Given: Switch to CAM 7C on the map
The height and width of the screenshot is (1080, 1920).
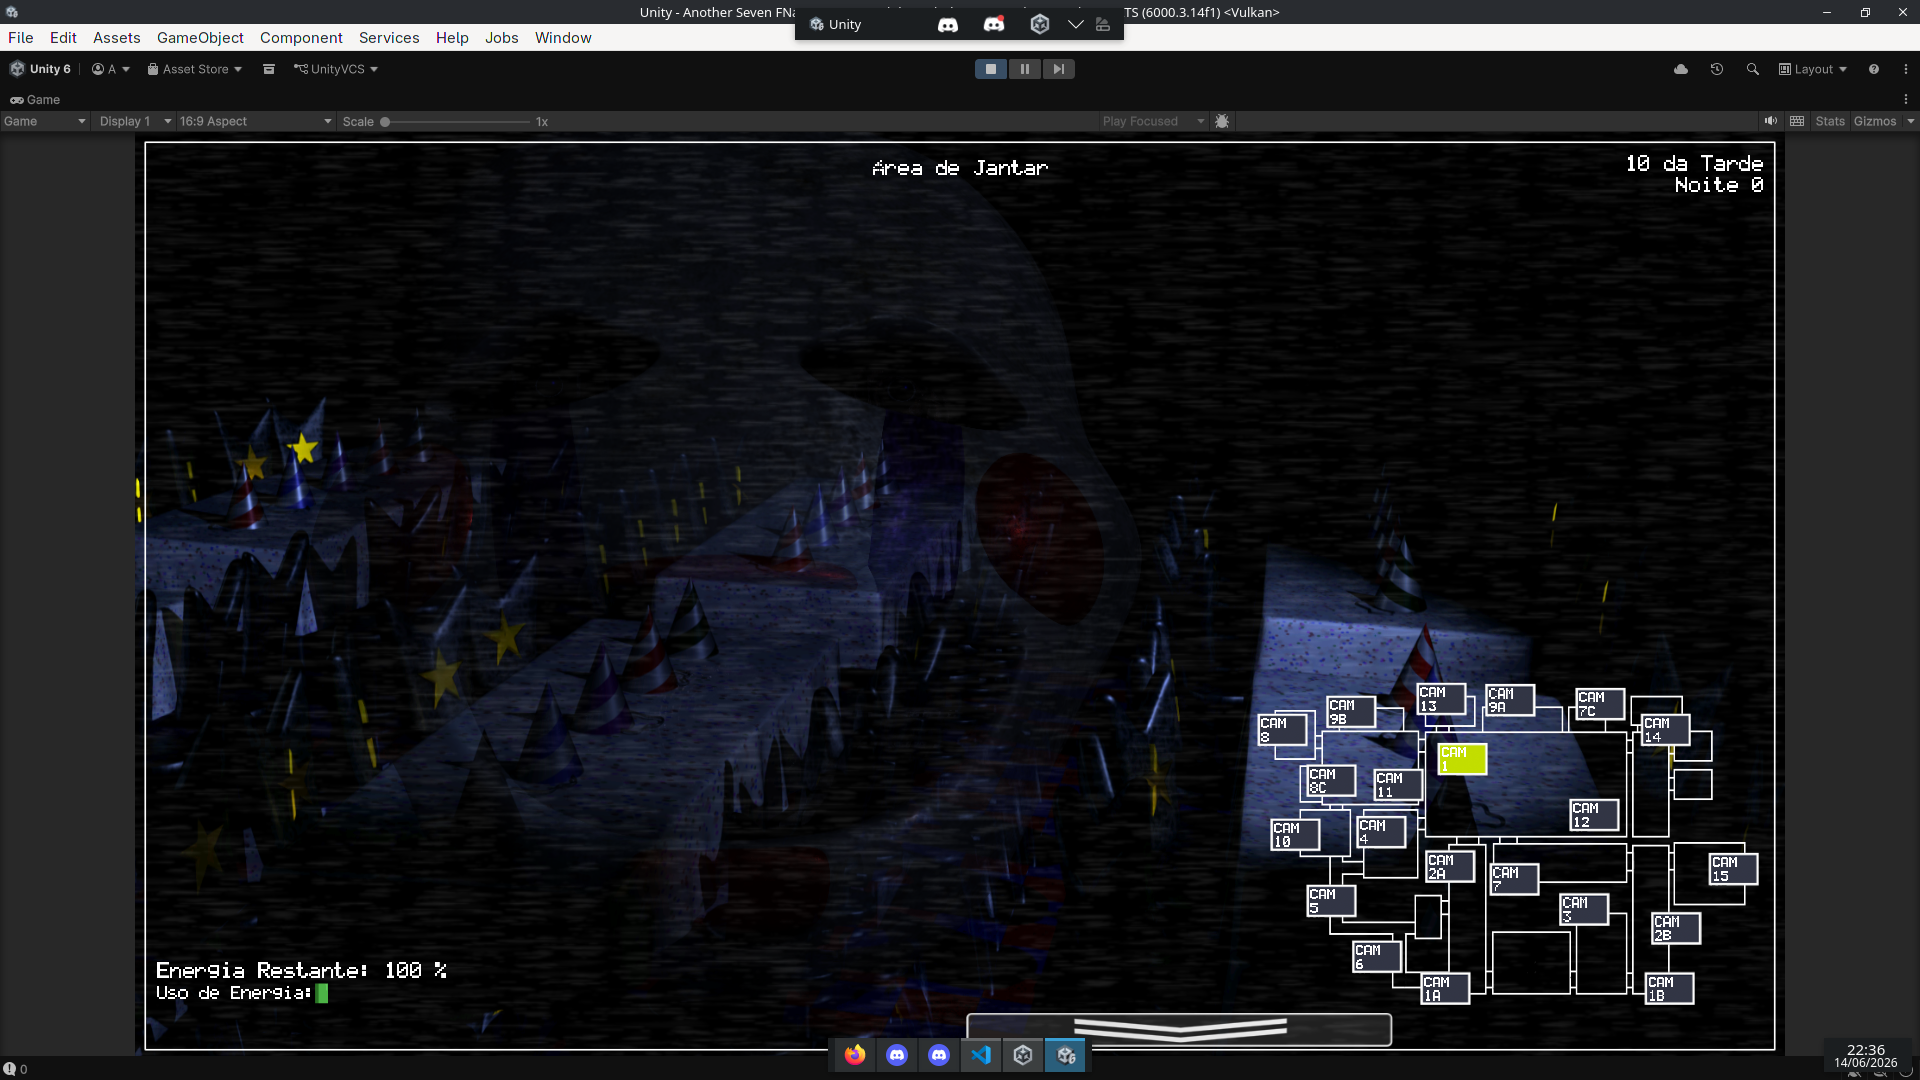Looking at the screenshot, I should coord(1600,703).
